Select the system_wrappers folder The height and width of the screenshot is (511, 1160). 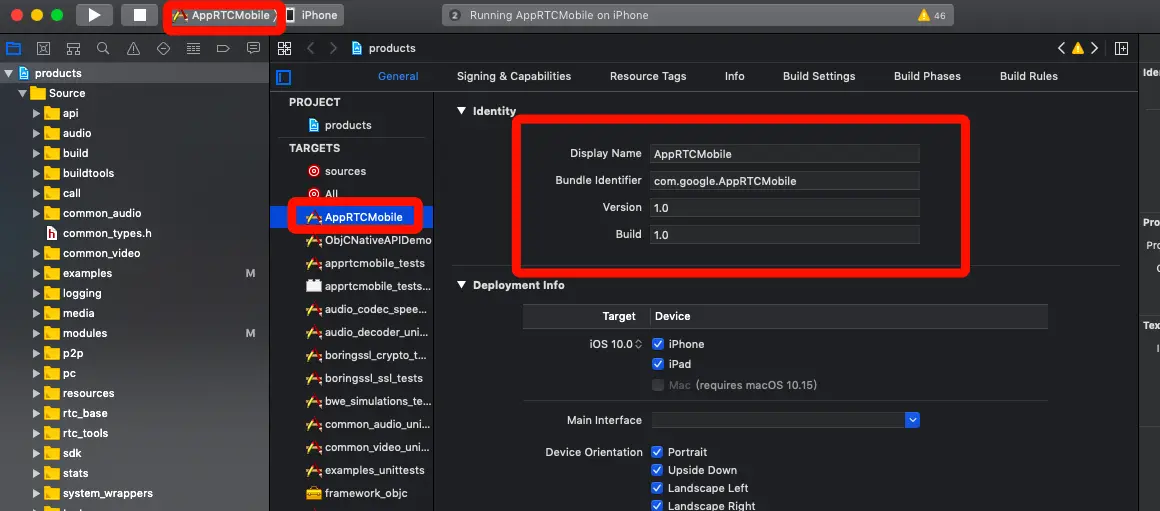[x=99, y=493]
